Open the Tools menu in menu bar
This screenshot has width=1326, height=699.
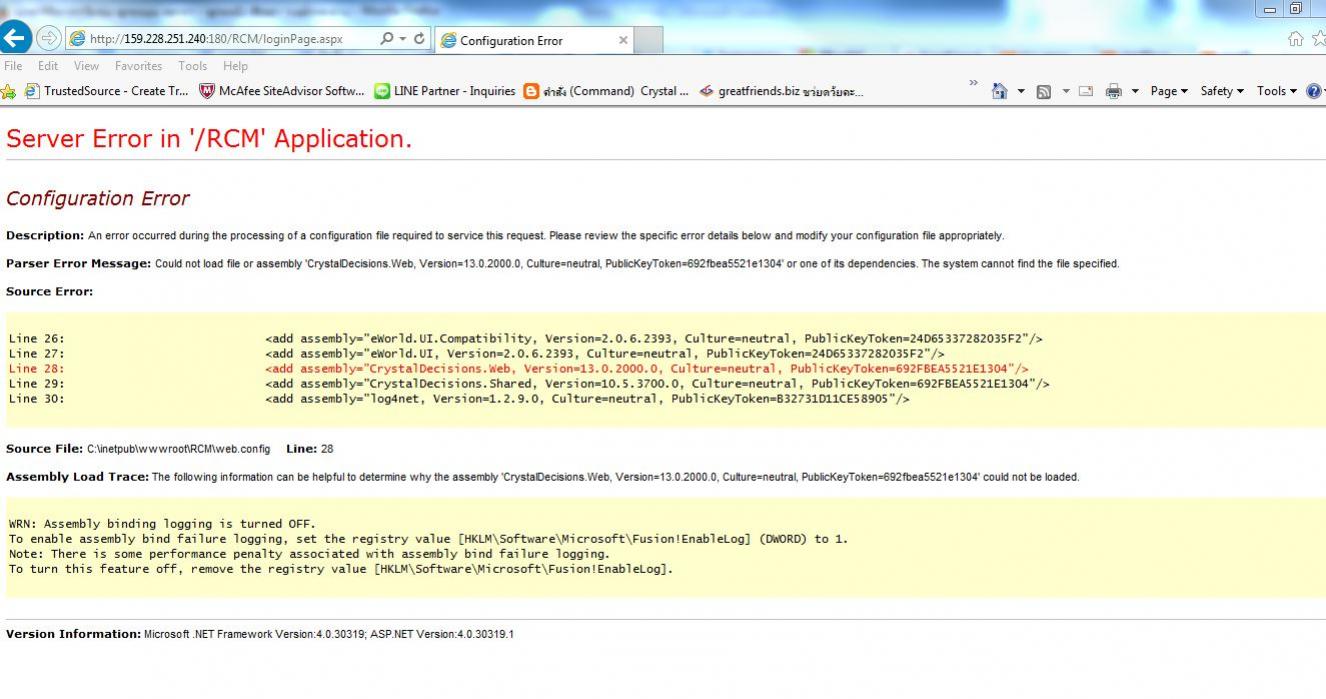192,66
